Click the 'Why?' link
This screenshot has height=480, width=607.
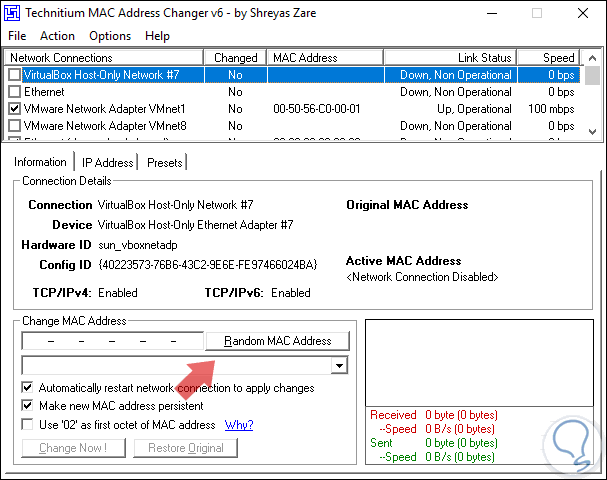coord(239,425)
